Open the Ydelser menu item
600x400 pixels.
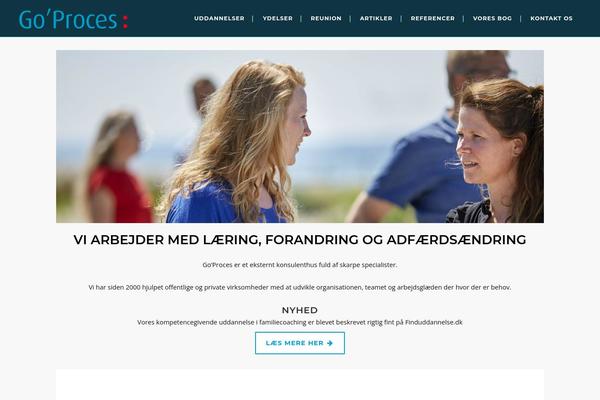pos(277,18)
